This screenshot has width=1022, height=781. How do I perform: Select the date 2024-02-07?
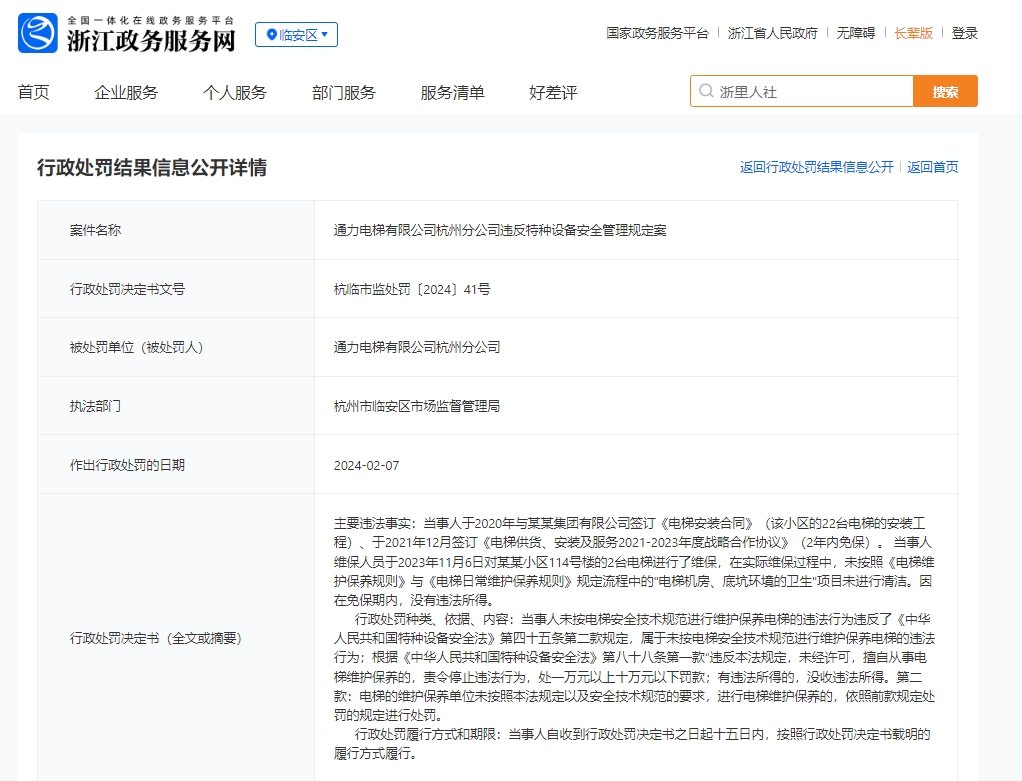point(366,465)
